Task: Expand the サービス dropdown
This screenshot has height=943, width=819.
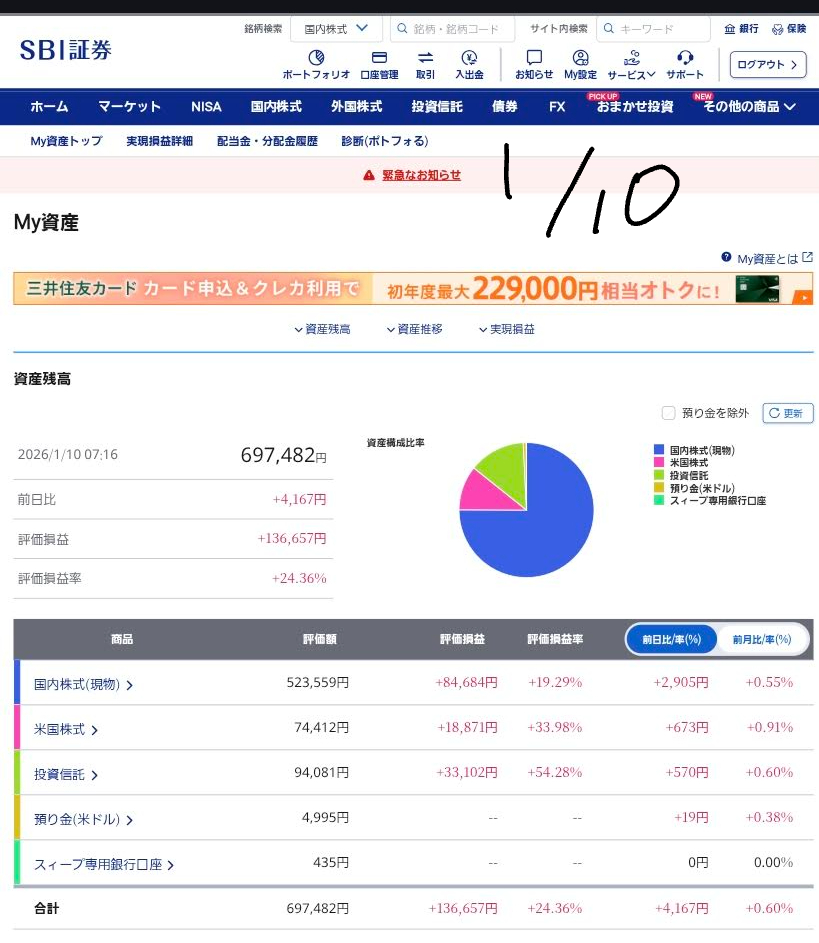Action: coord(631,63)
